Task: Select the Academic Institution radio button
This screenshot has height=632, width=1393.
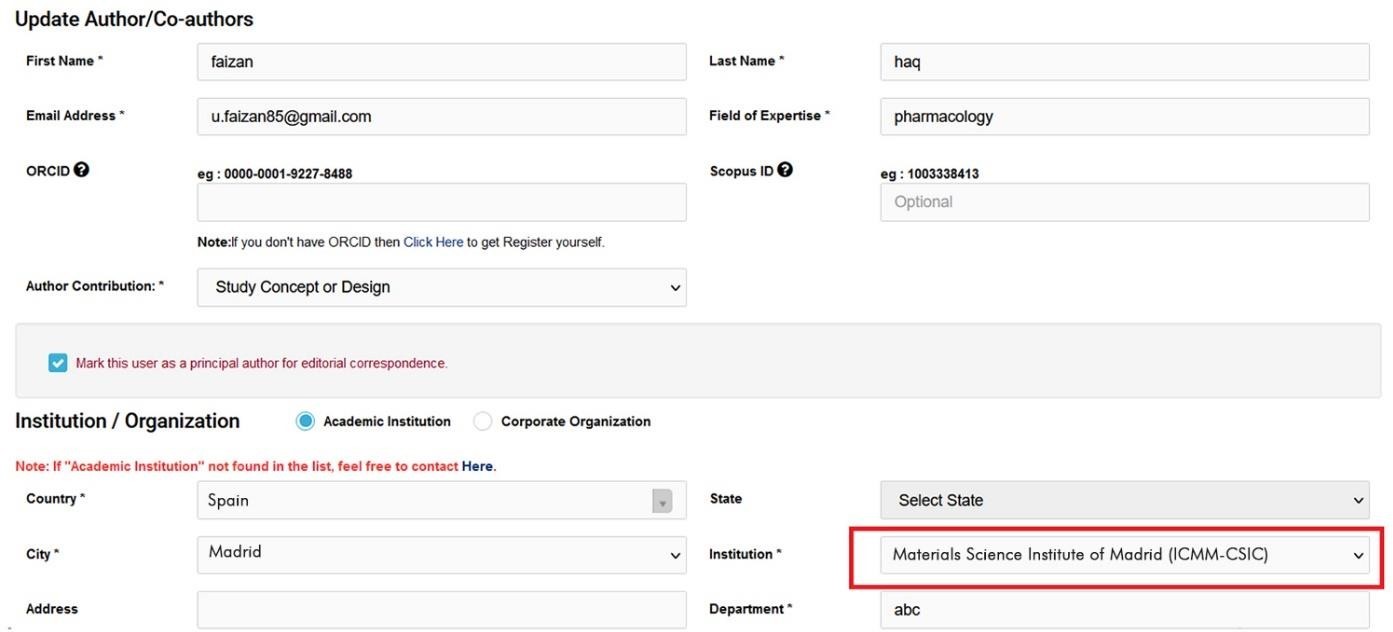Action: pos(305,422)
